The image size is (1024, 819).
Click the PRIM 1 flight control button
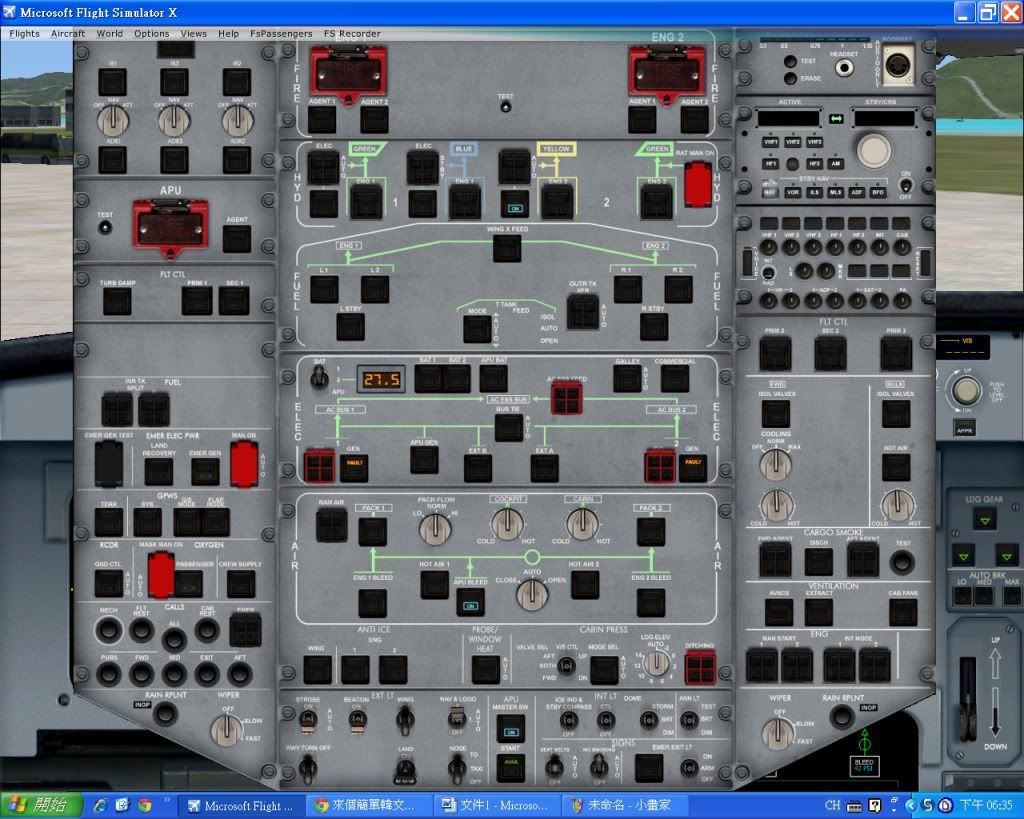tap(197, 301)
